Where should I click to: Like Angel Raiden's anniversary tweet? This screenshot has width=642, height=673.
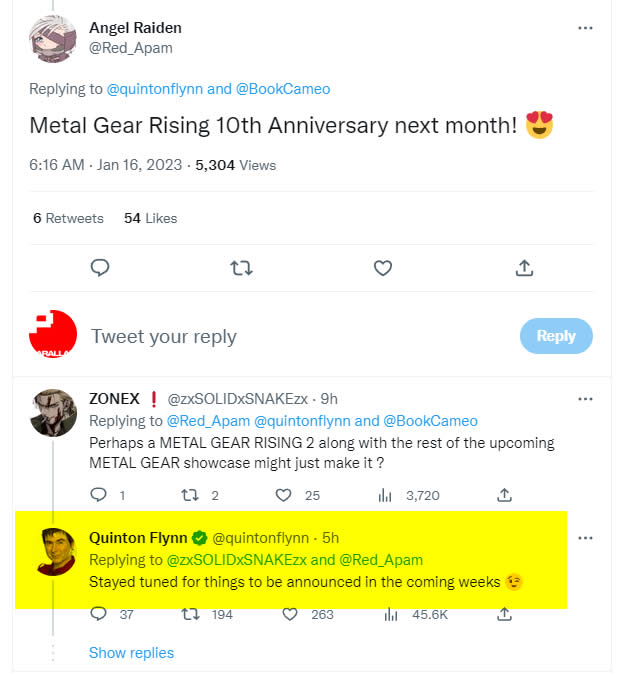click(x=382, y=268)
